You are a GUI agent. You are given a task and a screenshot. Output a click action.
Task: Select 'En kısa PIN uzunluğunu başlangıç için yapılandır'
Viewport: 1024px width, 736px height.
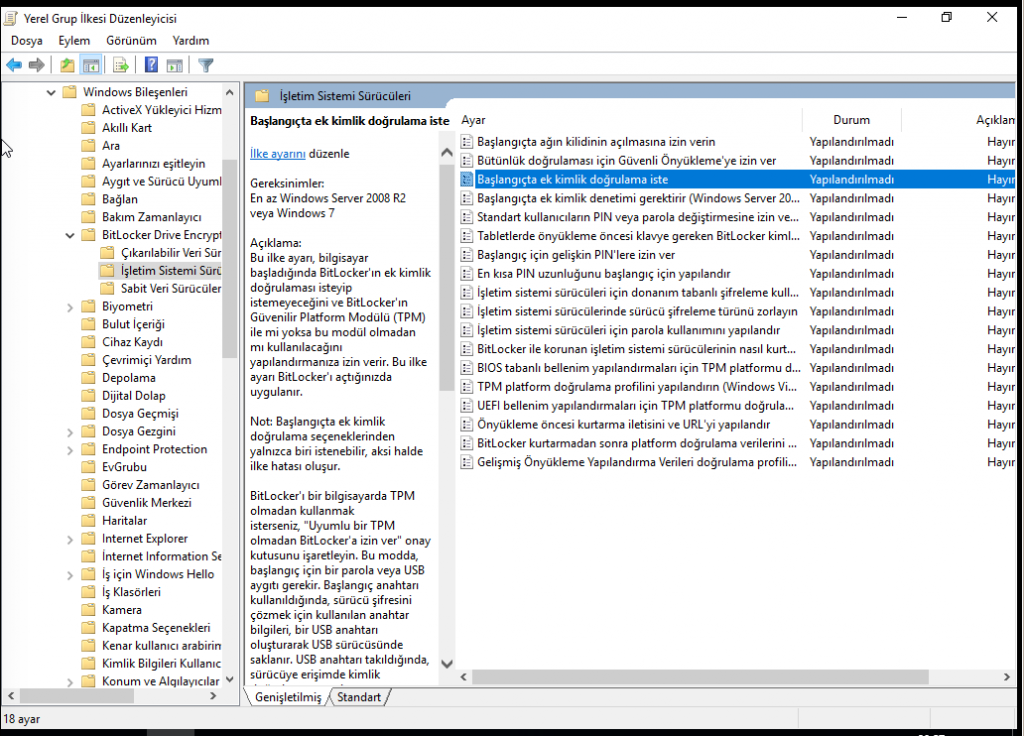603,274
